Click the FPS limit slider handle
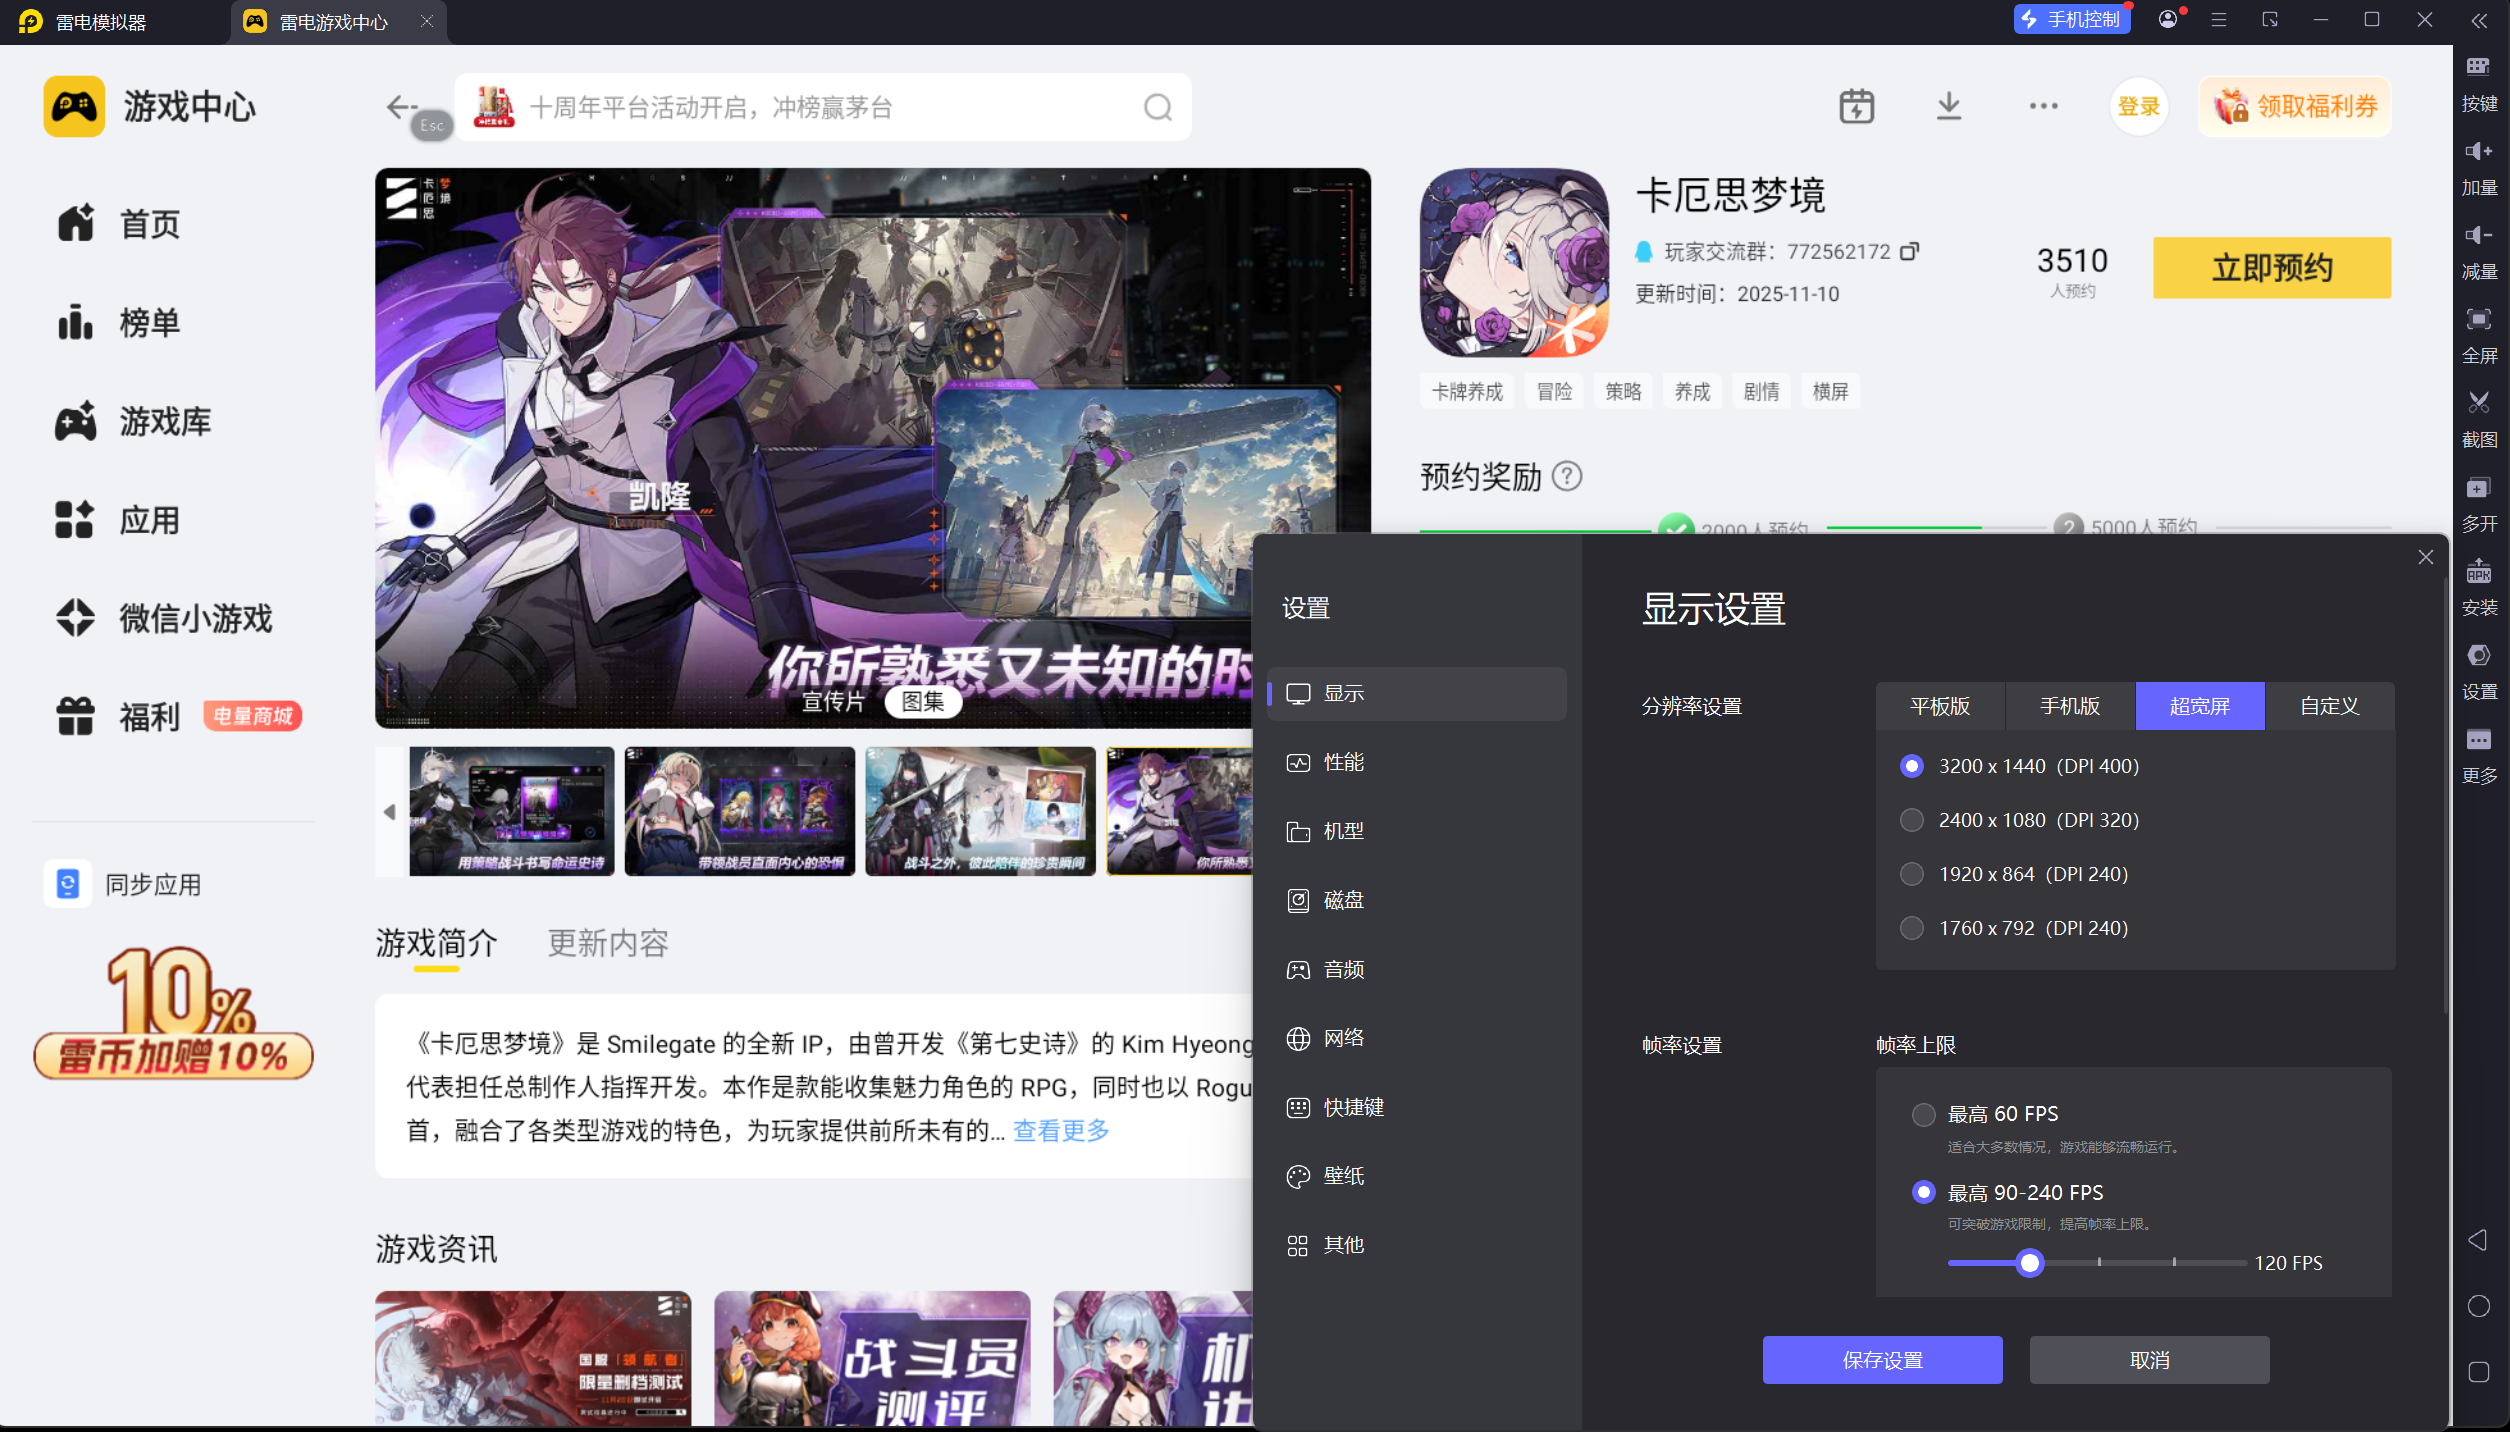 tap(2029, 1263)
